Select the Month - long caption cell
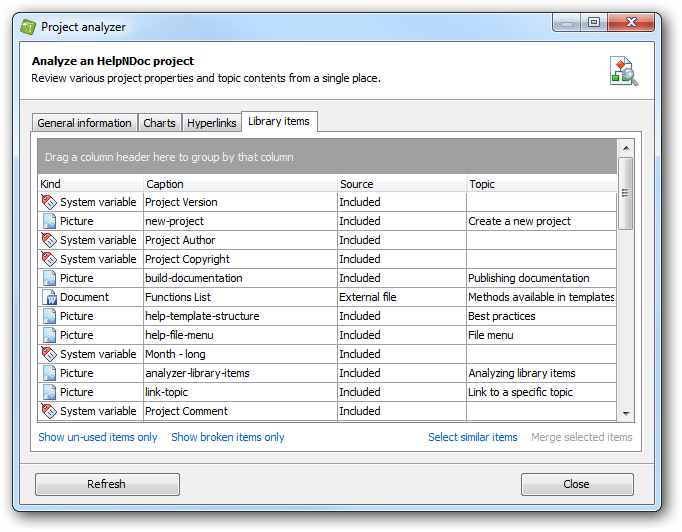Image resolution: width=682 pixels, height=532 pixels. click(x=240, y=354)
